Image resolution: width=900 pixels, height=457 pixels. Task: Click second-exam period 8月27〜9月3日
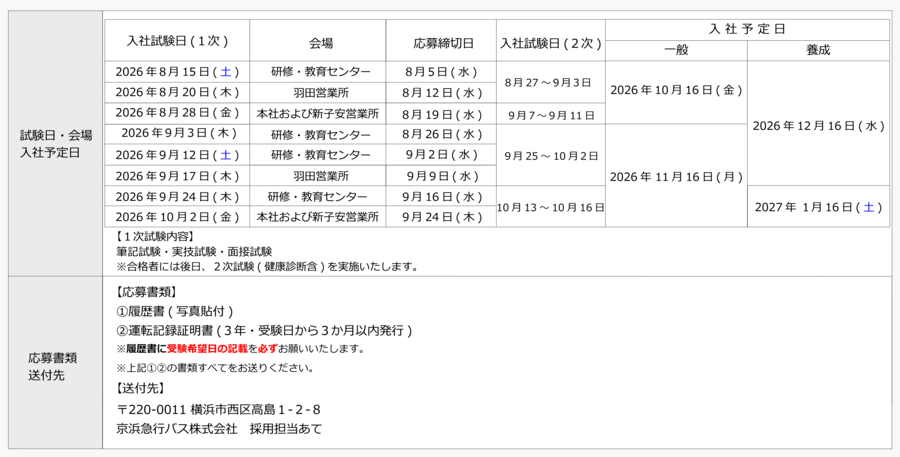[550, 82]
